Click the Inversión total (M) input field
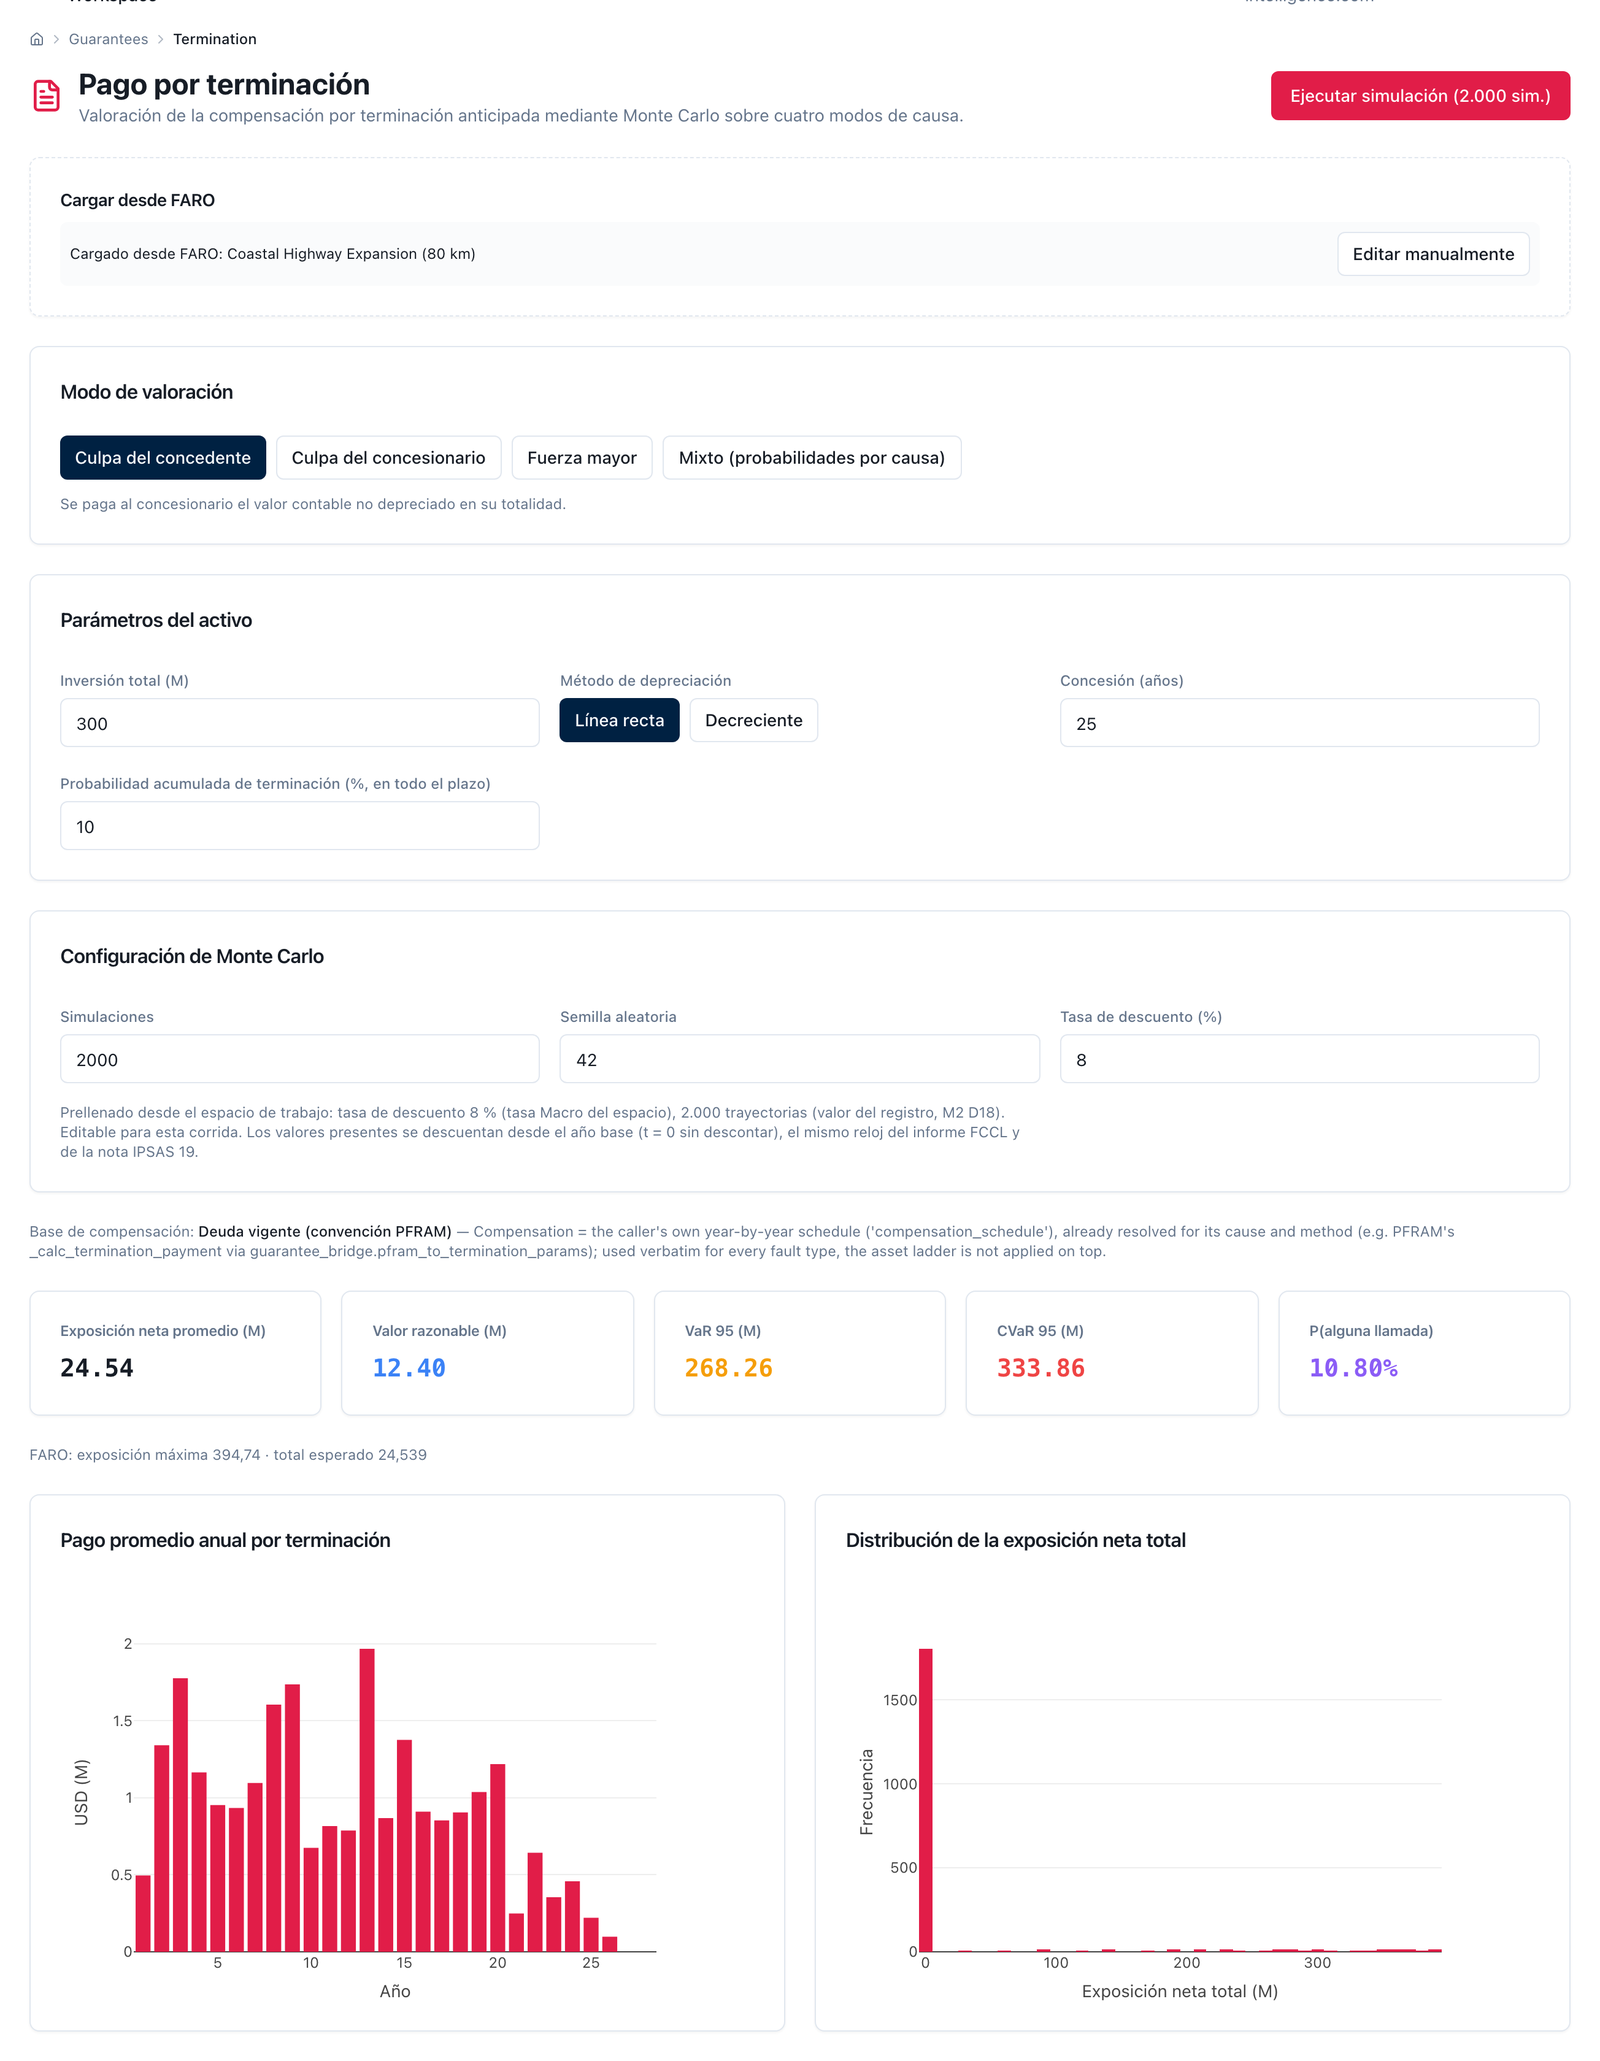The image size is (1600, 2061). click(300, 723)
